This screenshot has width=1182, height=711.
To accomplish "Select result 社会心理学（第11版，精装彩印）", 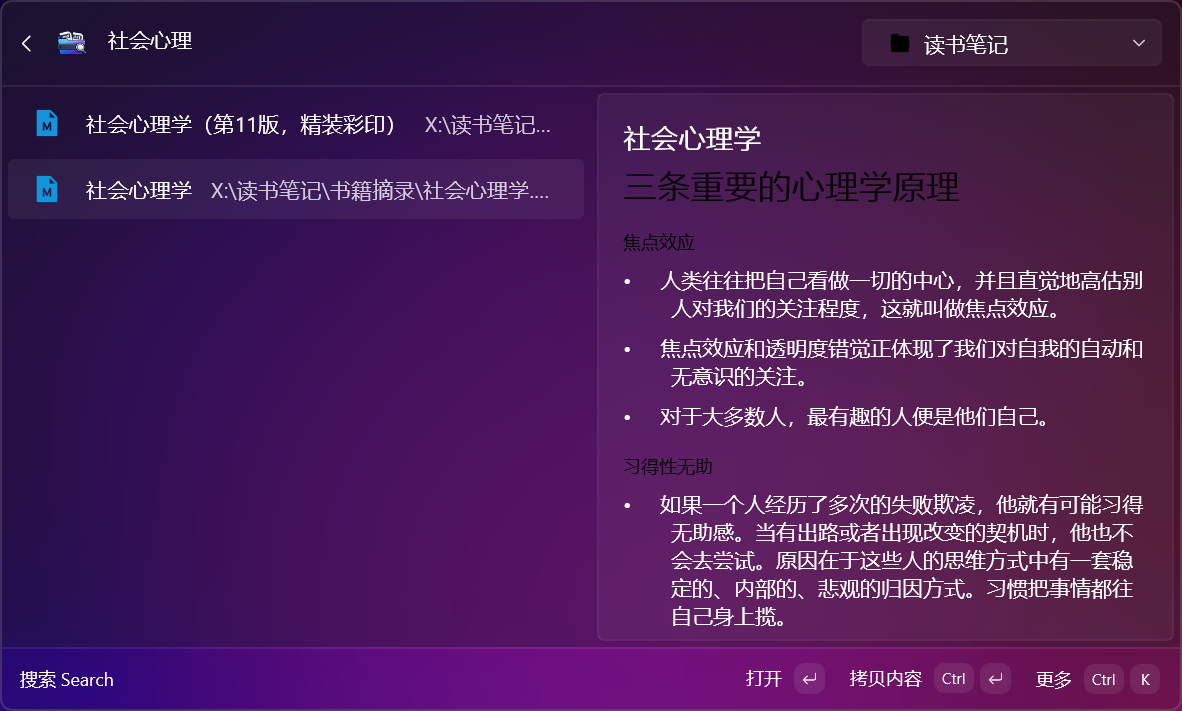I will [296, 124].
